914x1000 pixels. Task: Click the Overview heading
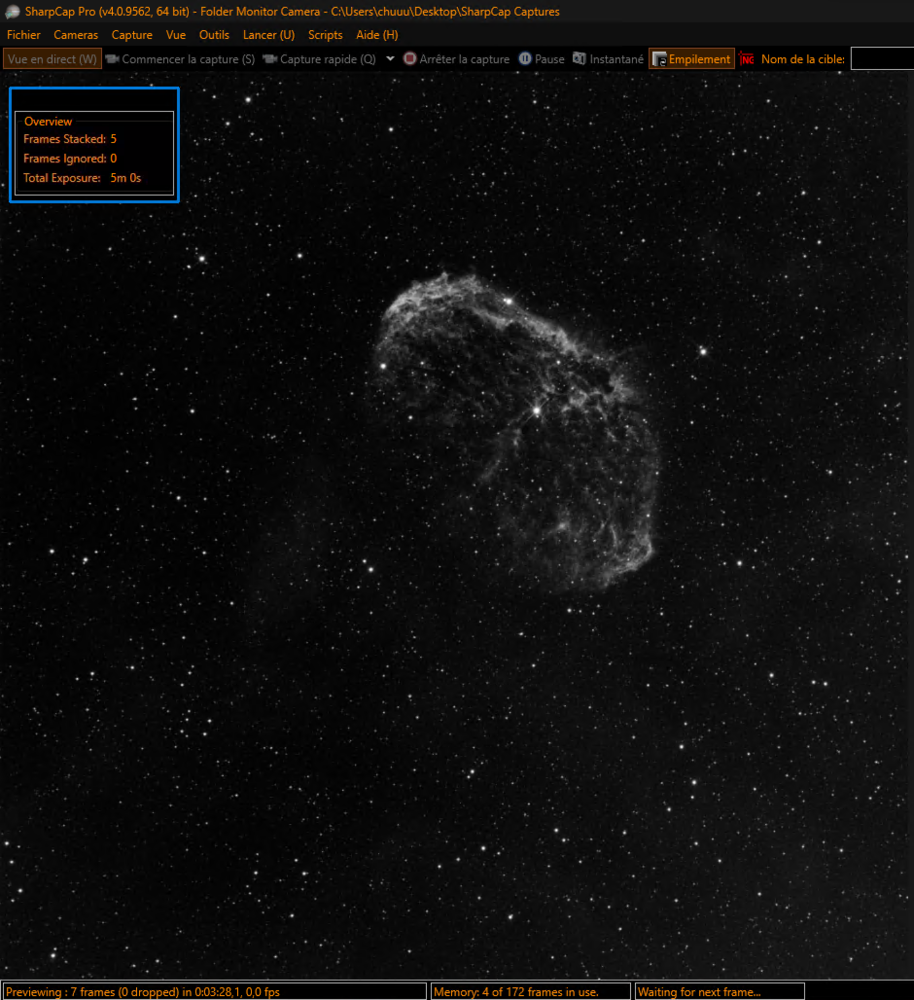[48, 121]
